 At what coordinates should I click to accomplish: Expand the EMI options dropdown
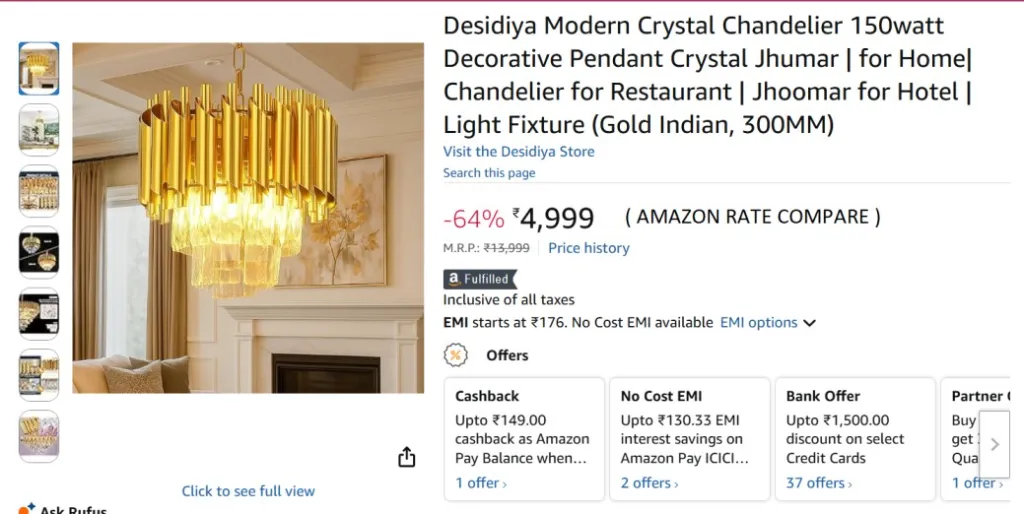[768, 323]
